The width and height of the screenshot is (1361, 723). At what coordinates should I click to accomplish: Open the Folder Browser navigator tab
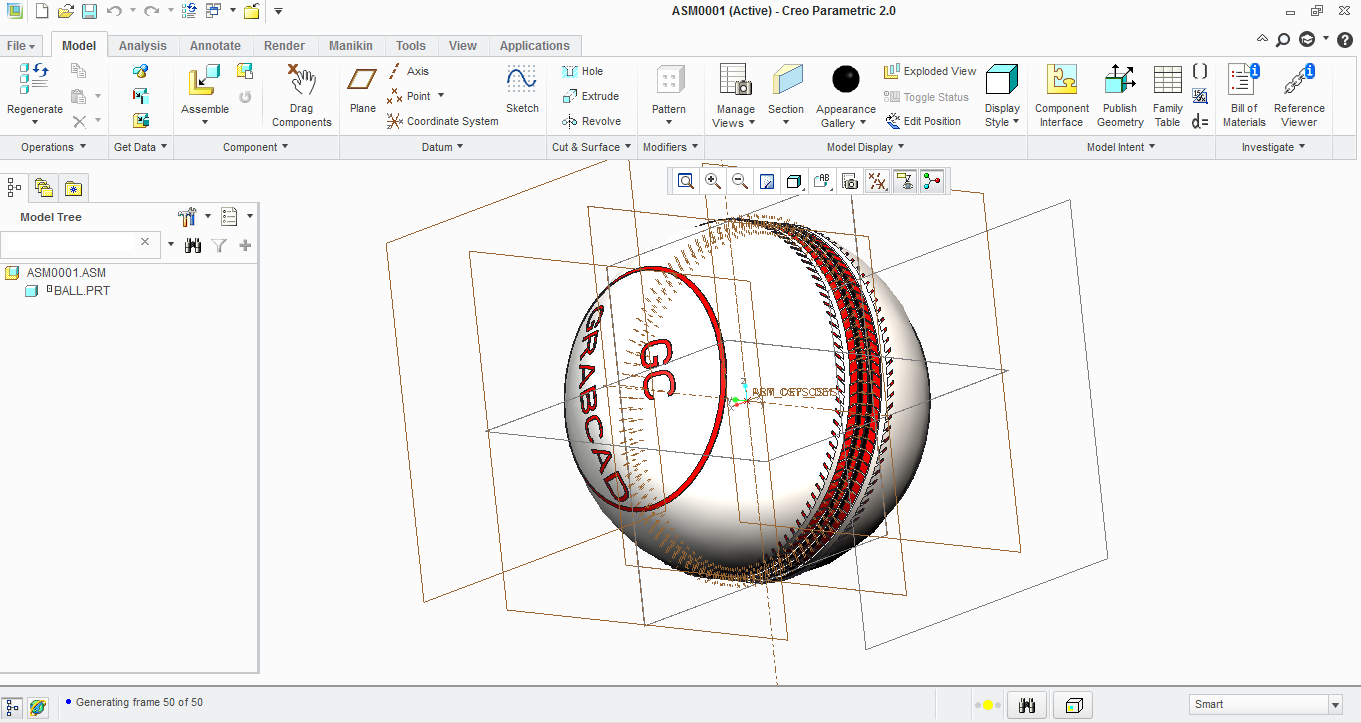[x=43, y=187]
